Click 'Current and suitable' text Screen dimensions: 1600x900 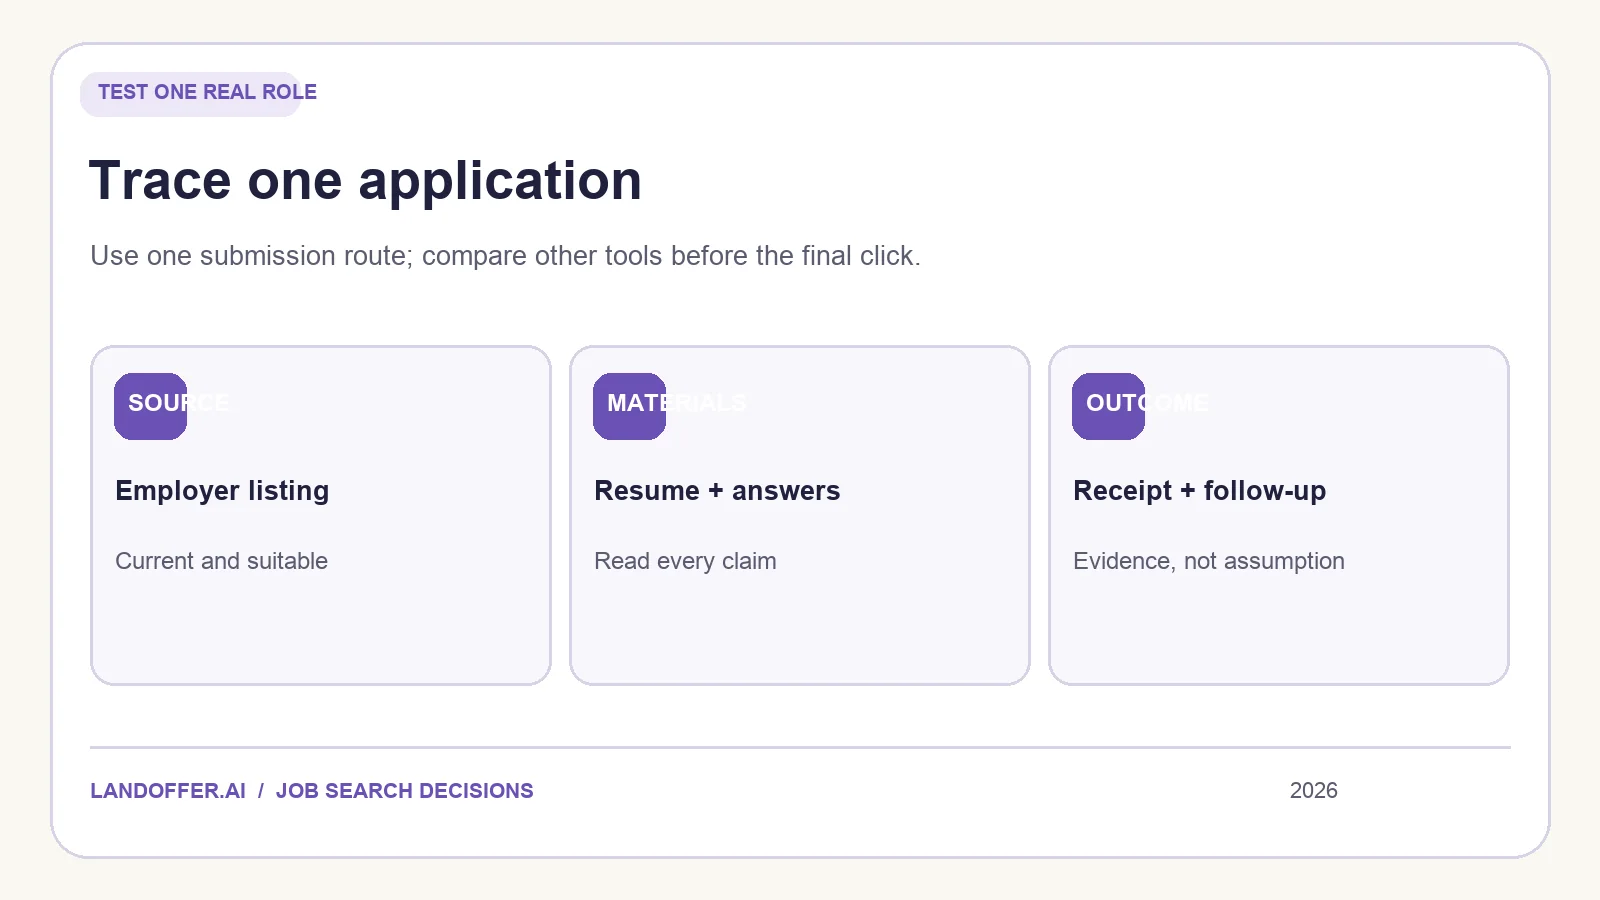tap(221, 561)
